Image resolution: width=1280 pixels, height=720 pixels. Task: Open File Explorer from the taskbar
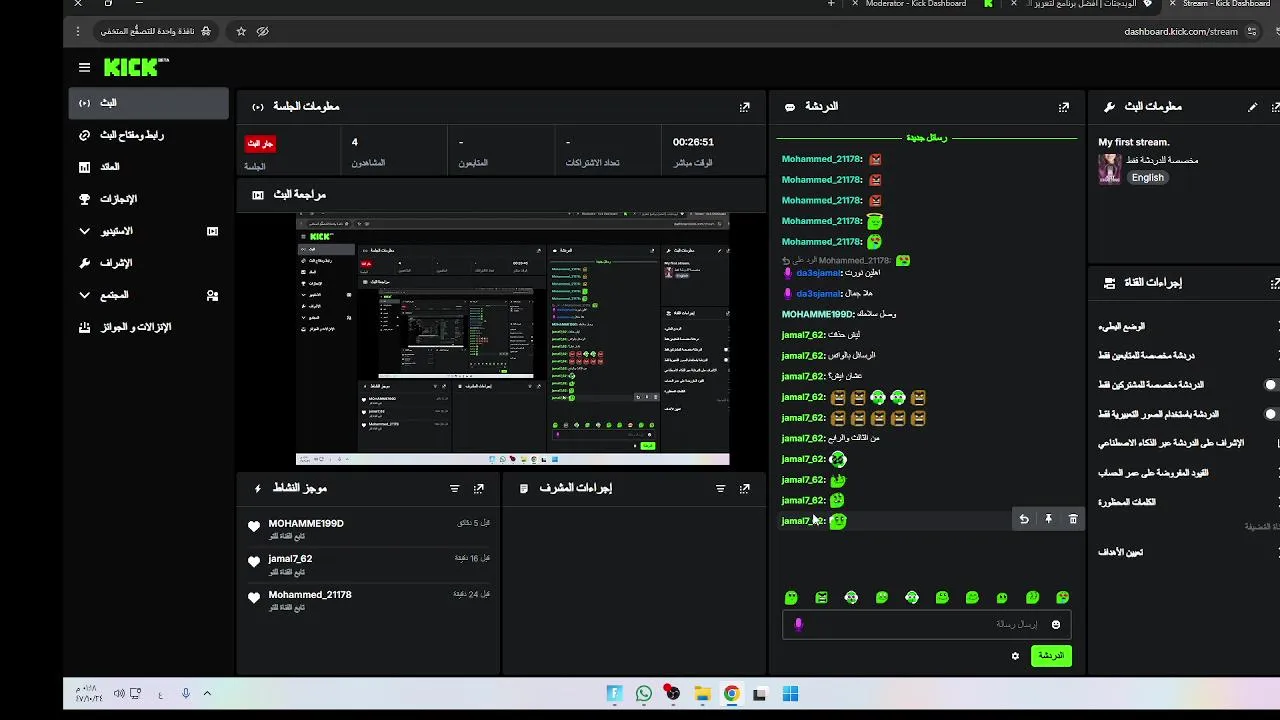(702, 694)
